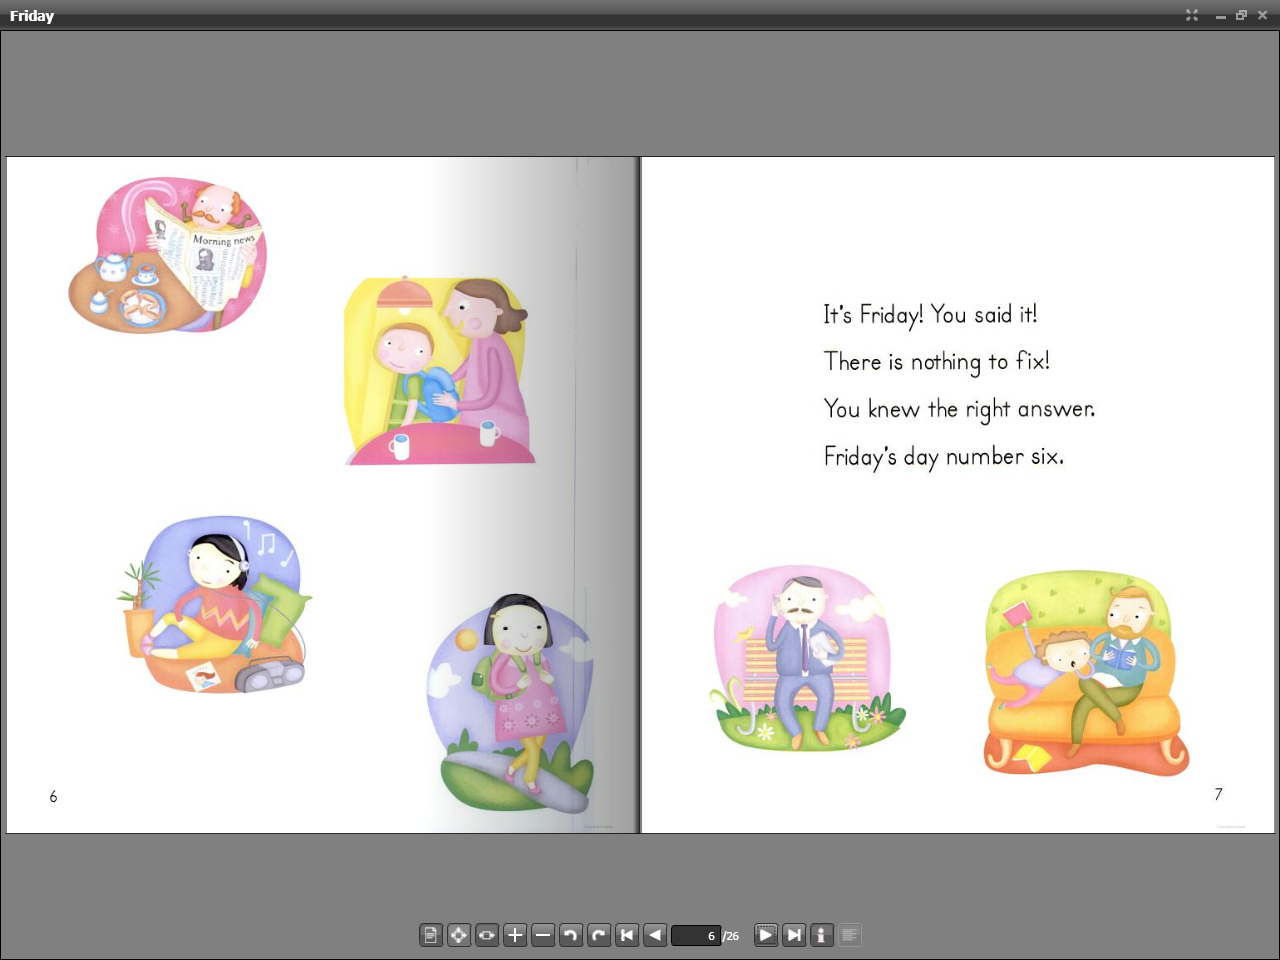This screenshot has width=1280, height=960.
Task: Restore down the viewer window
Action: coord(1241,15)
